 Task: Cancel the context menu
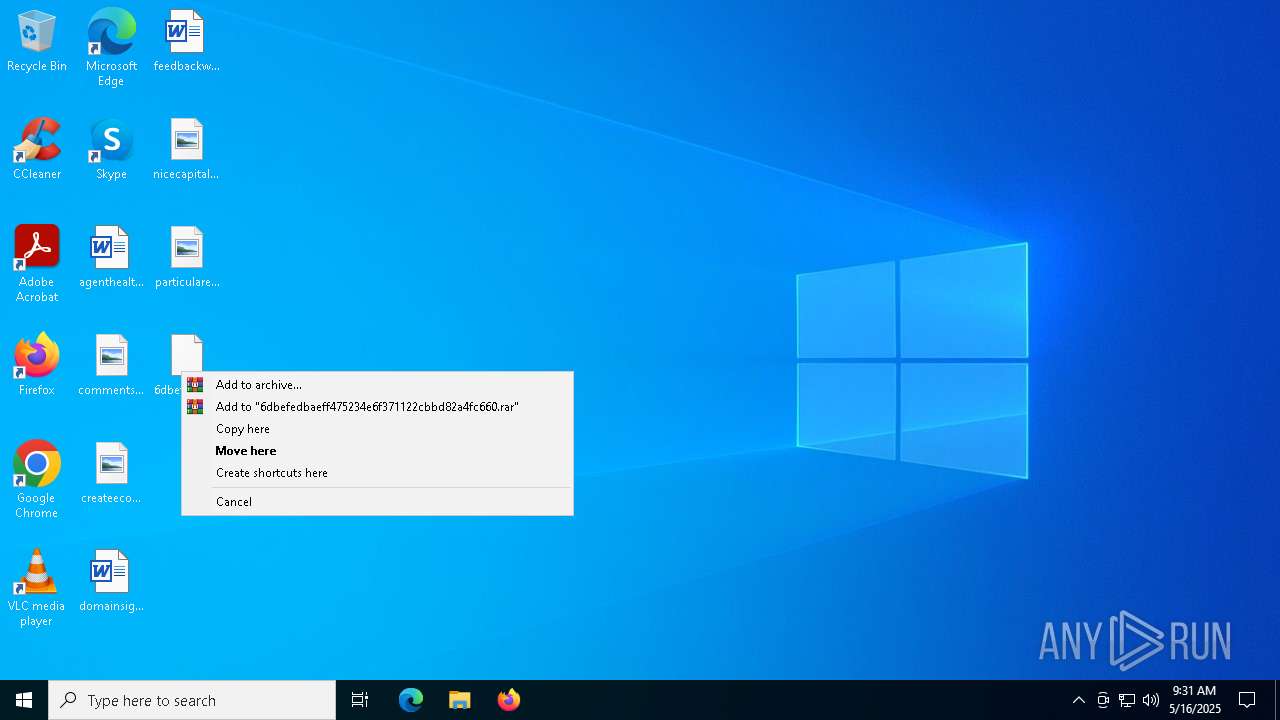point(377,502)
